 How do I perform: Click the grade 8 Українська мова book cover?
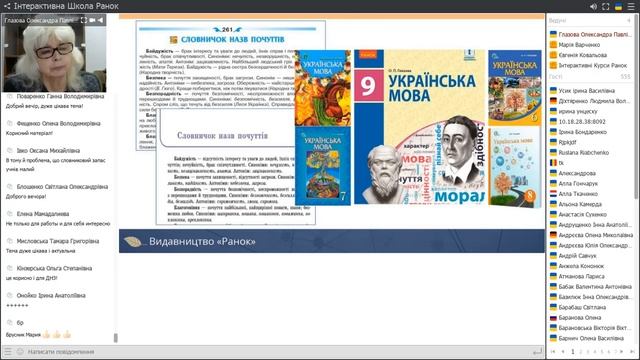pos(515,167)
